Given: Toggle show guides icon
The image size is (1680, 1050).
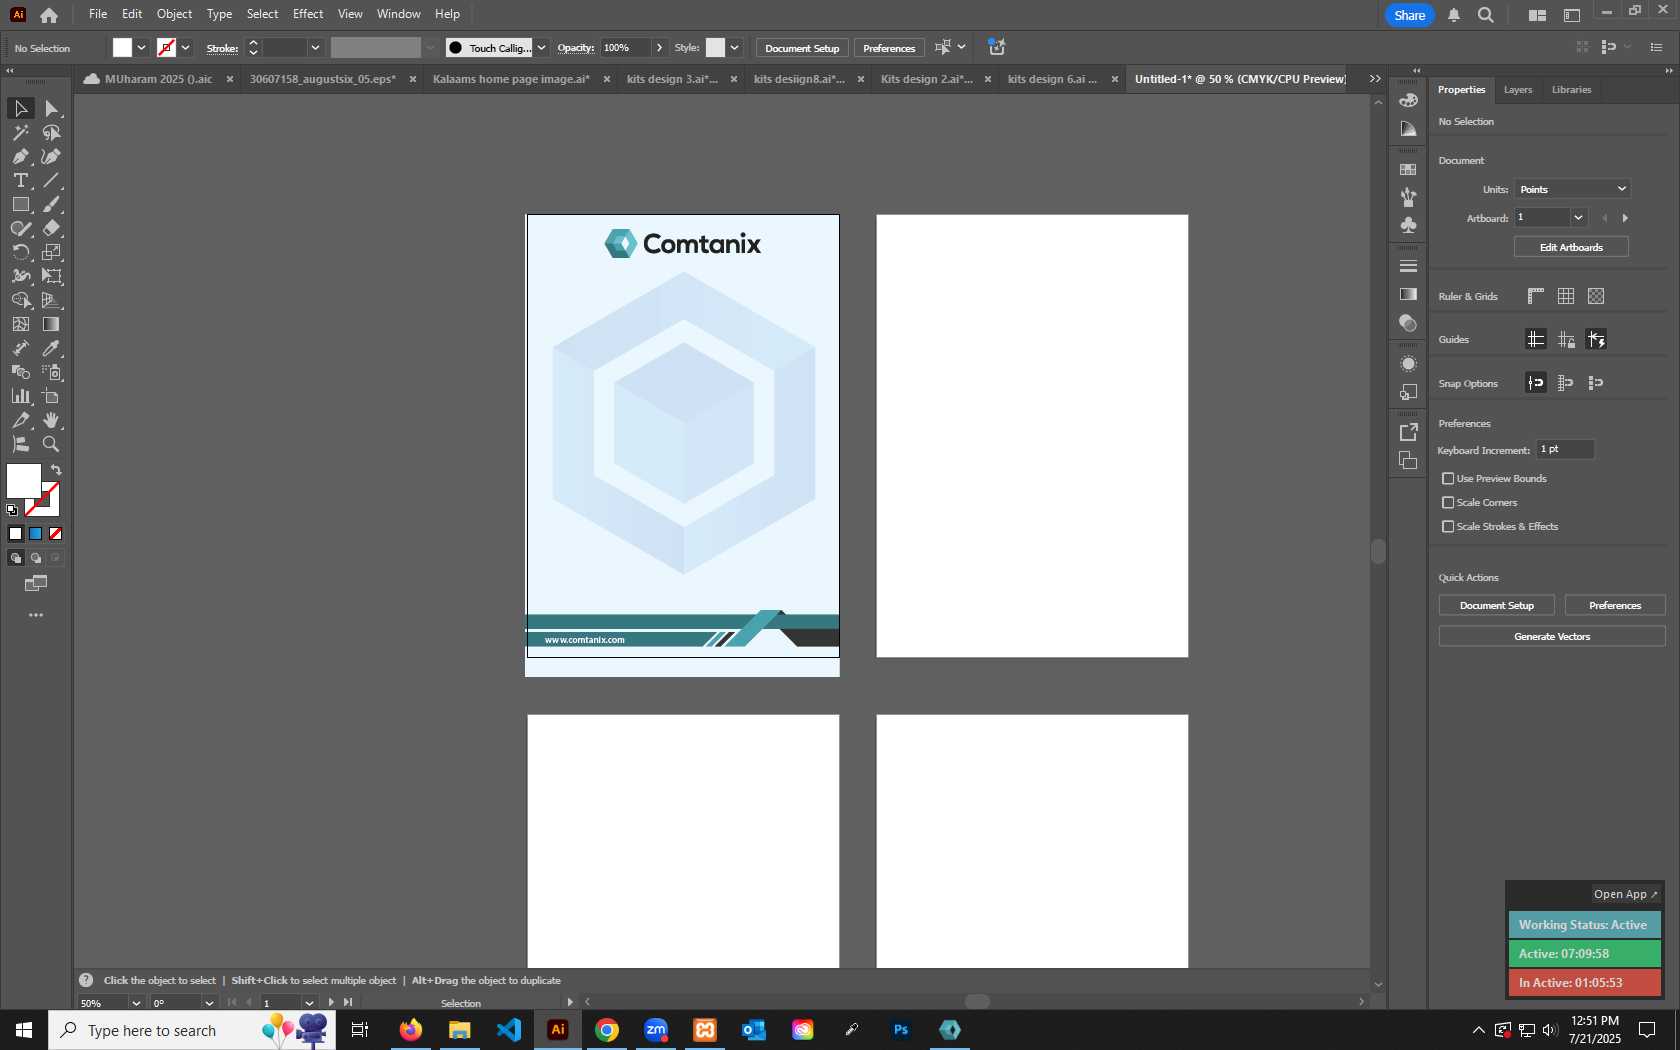Looking at the screenshot, I should (x=1536, y=339).
